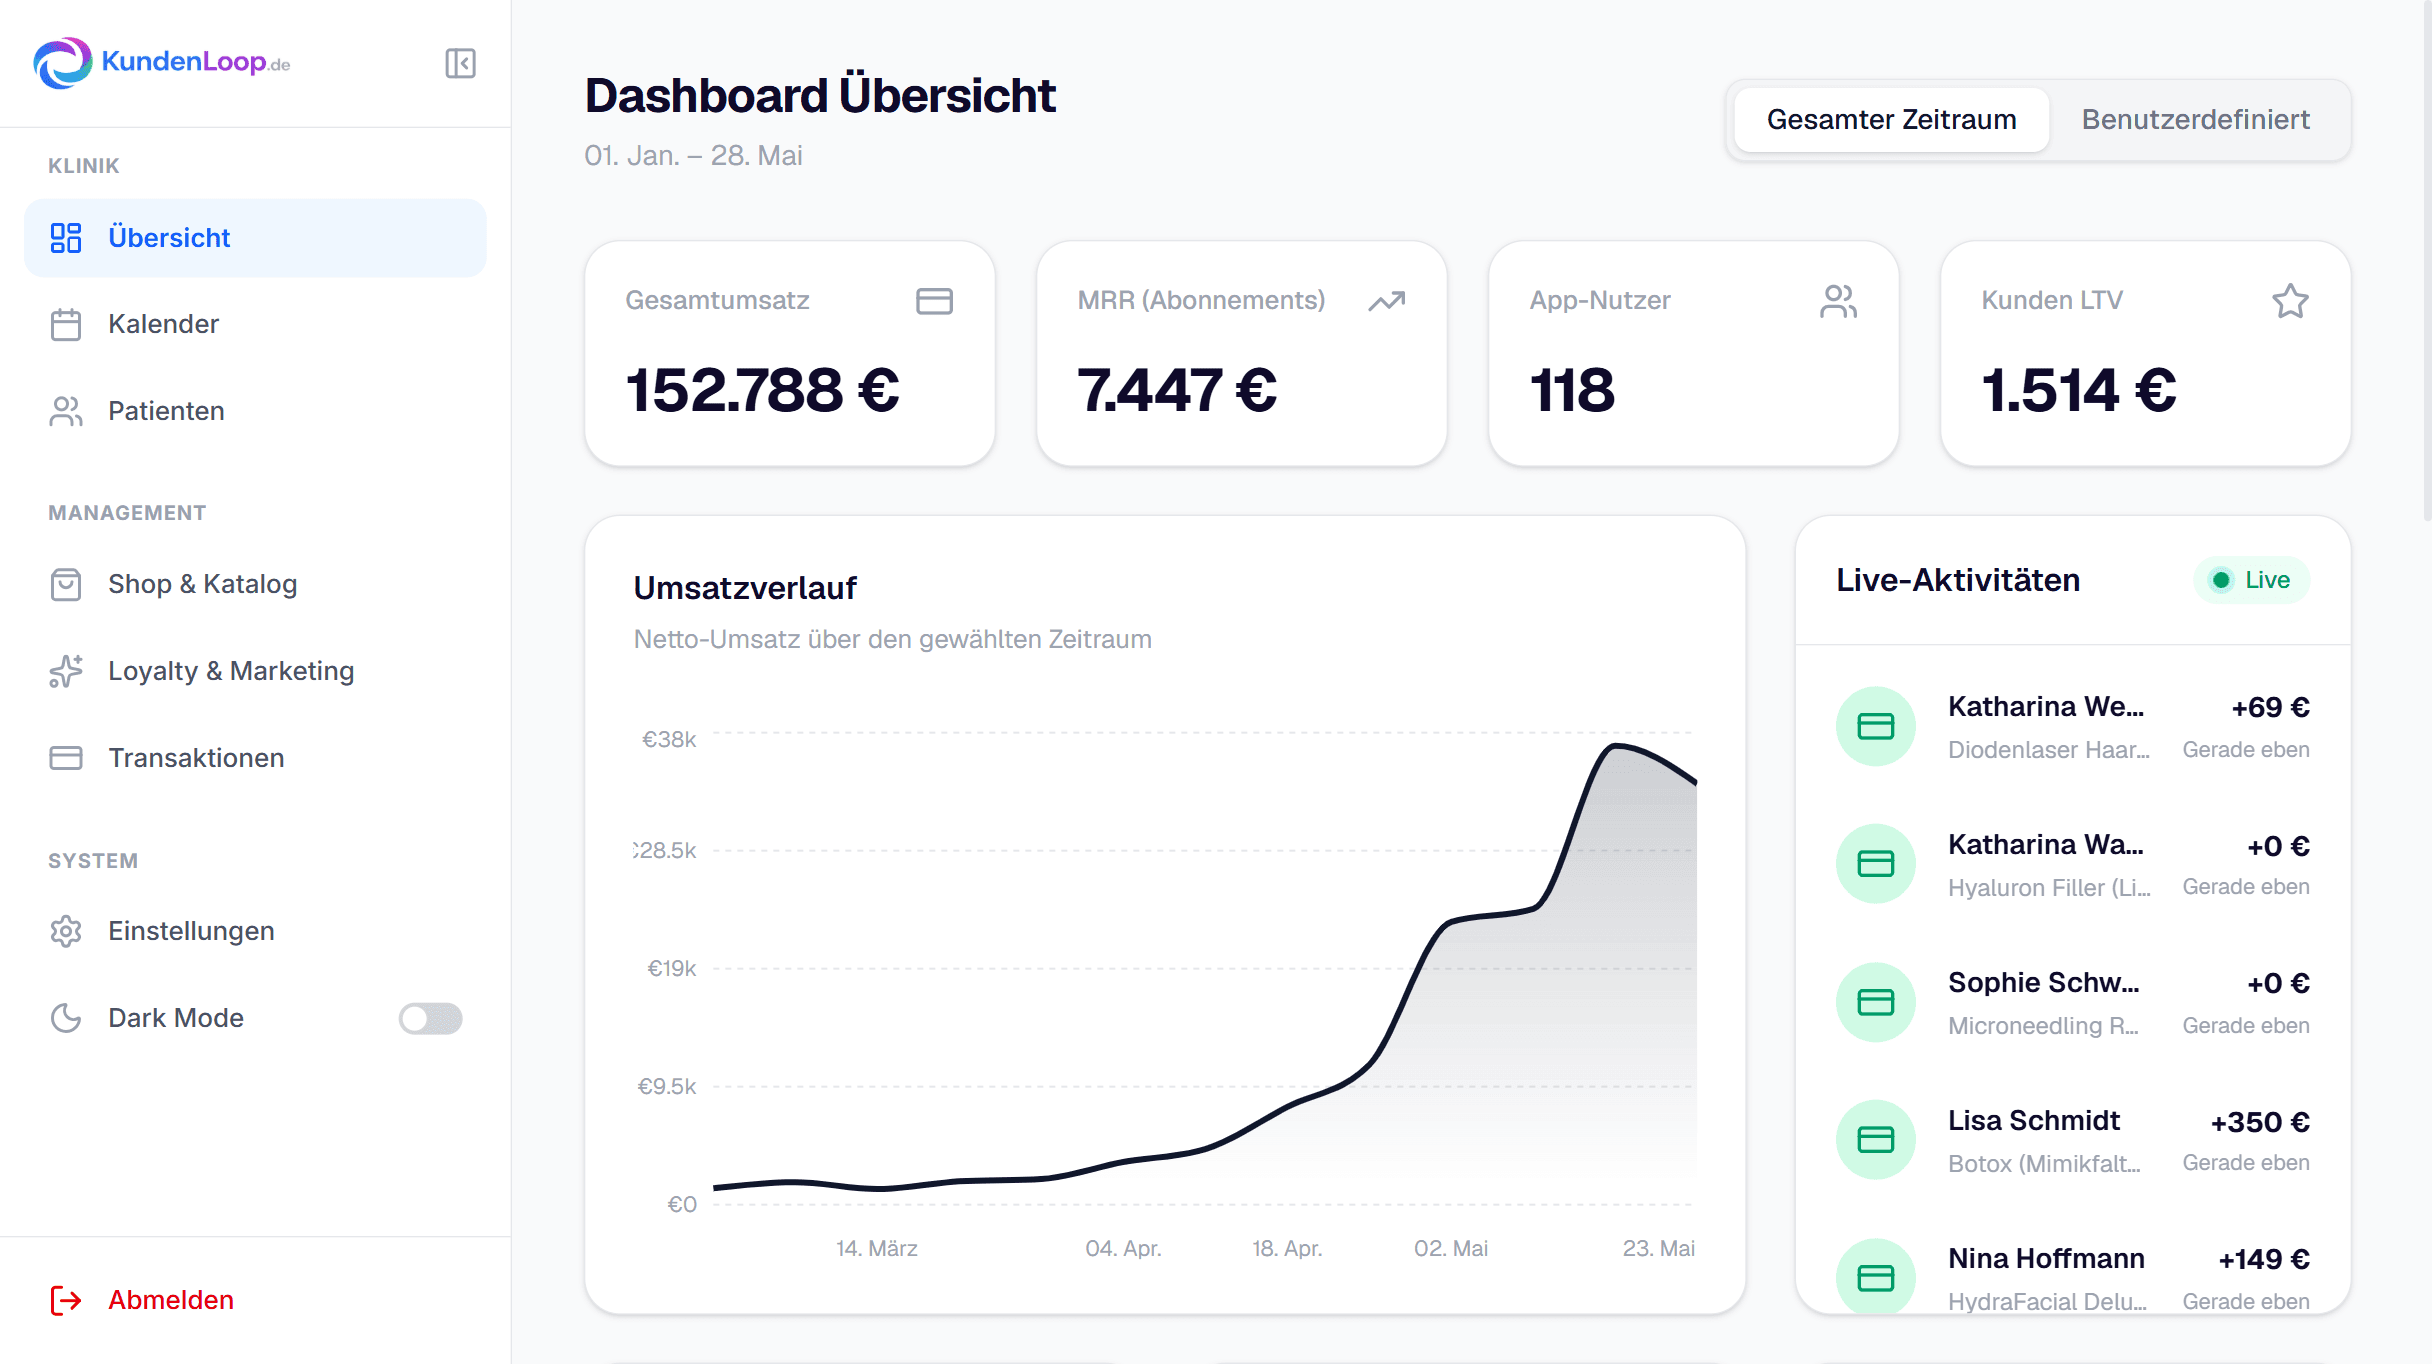The image size is (2432, 1364).
Task: Click the Katharina We... activity name
Action: tap(2046, 707)
